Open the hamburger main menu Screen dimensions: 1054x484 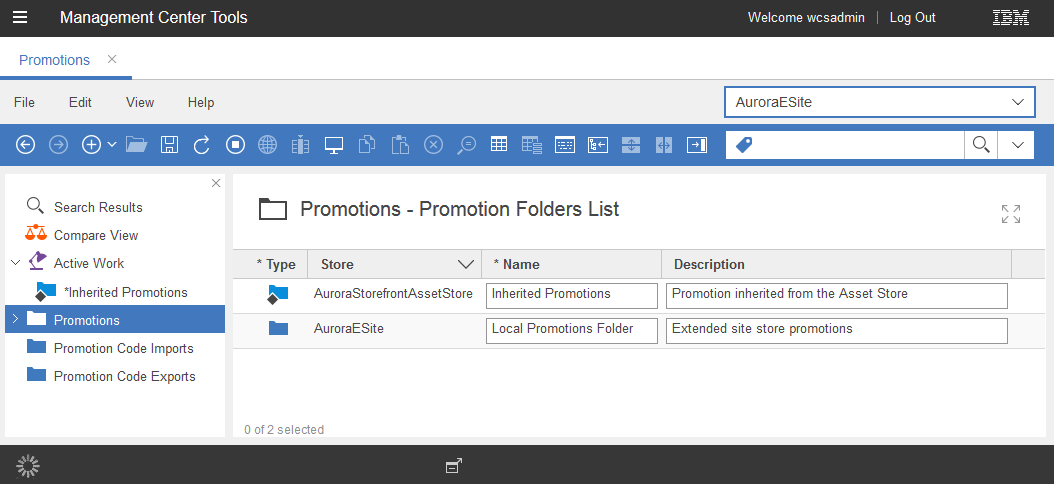(x=20, y=17)
